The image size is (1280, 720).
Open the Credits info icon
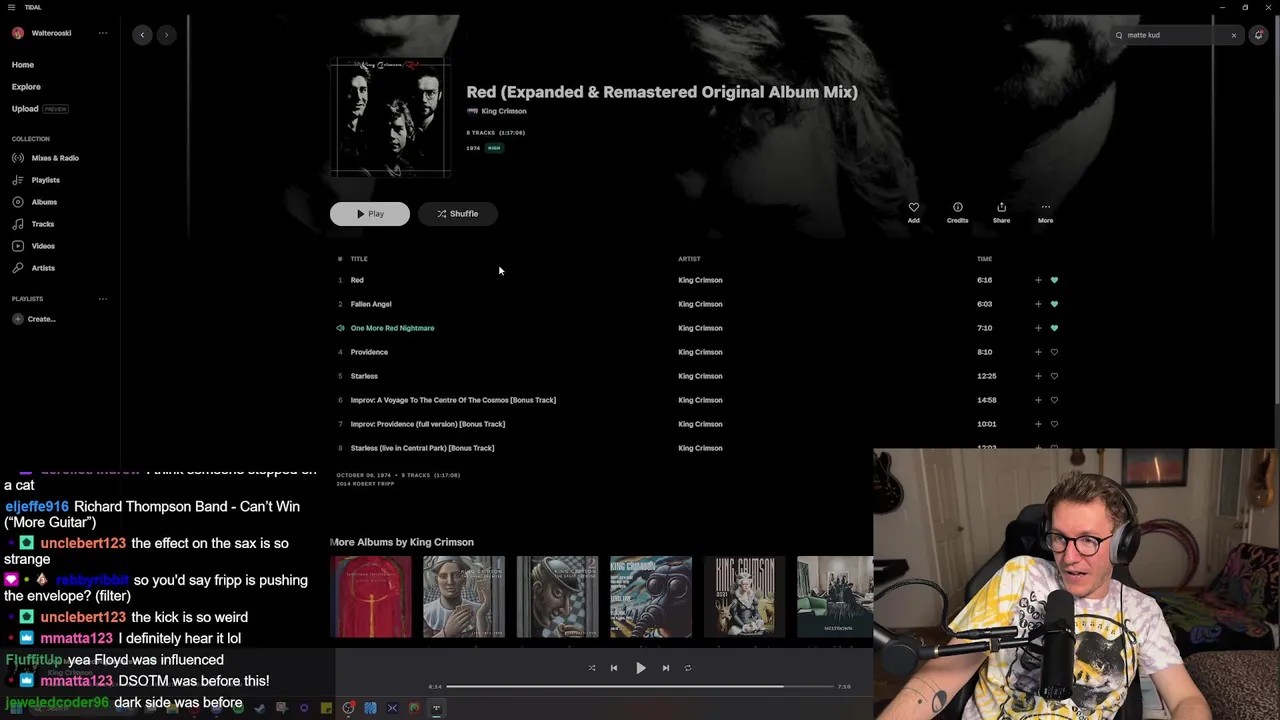click(x=957, y=208)
